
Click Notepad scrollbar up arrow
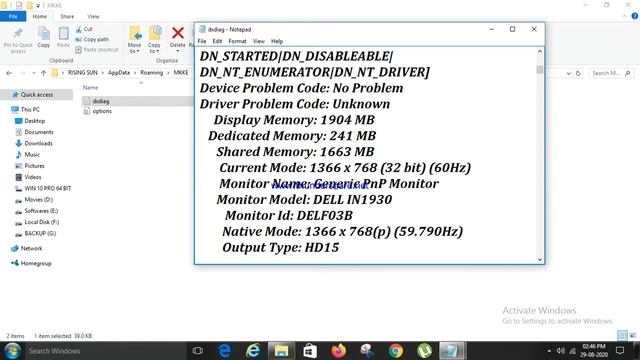pyautogui.click(x=540, y=51)
